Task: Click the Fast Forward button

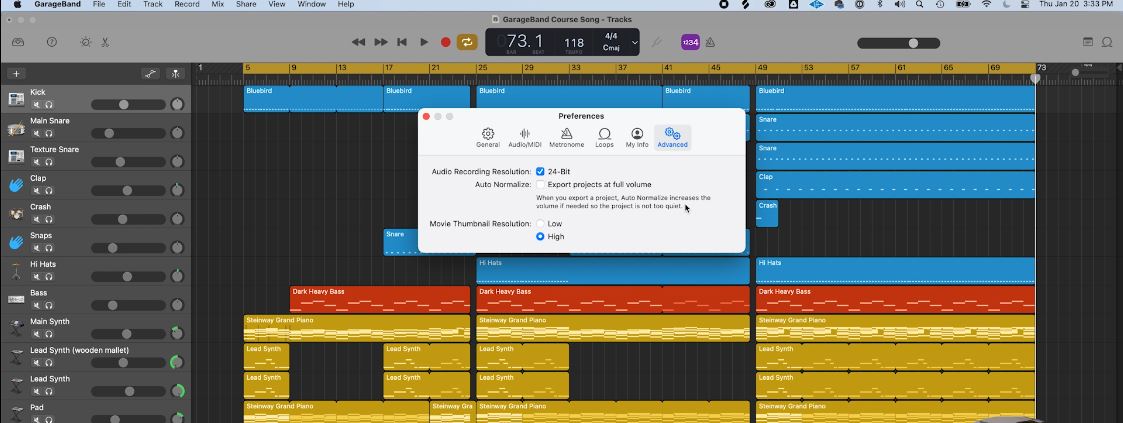Action: coord(381,42)
